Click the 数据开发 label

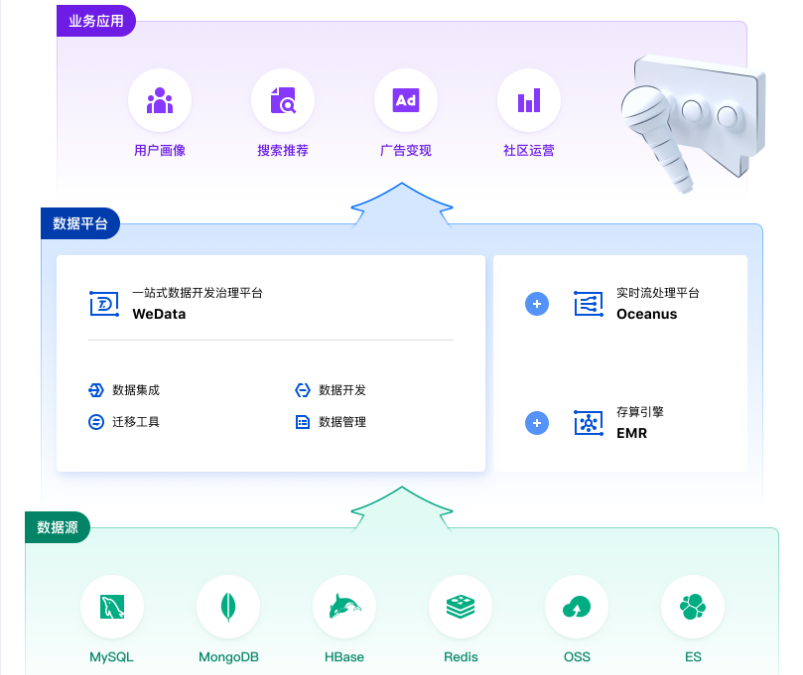pos(343,390)
